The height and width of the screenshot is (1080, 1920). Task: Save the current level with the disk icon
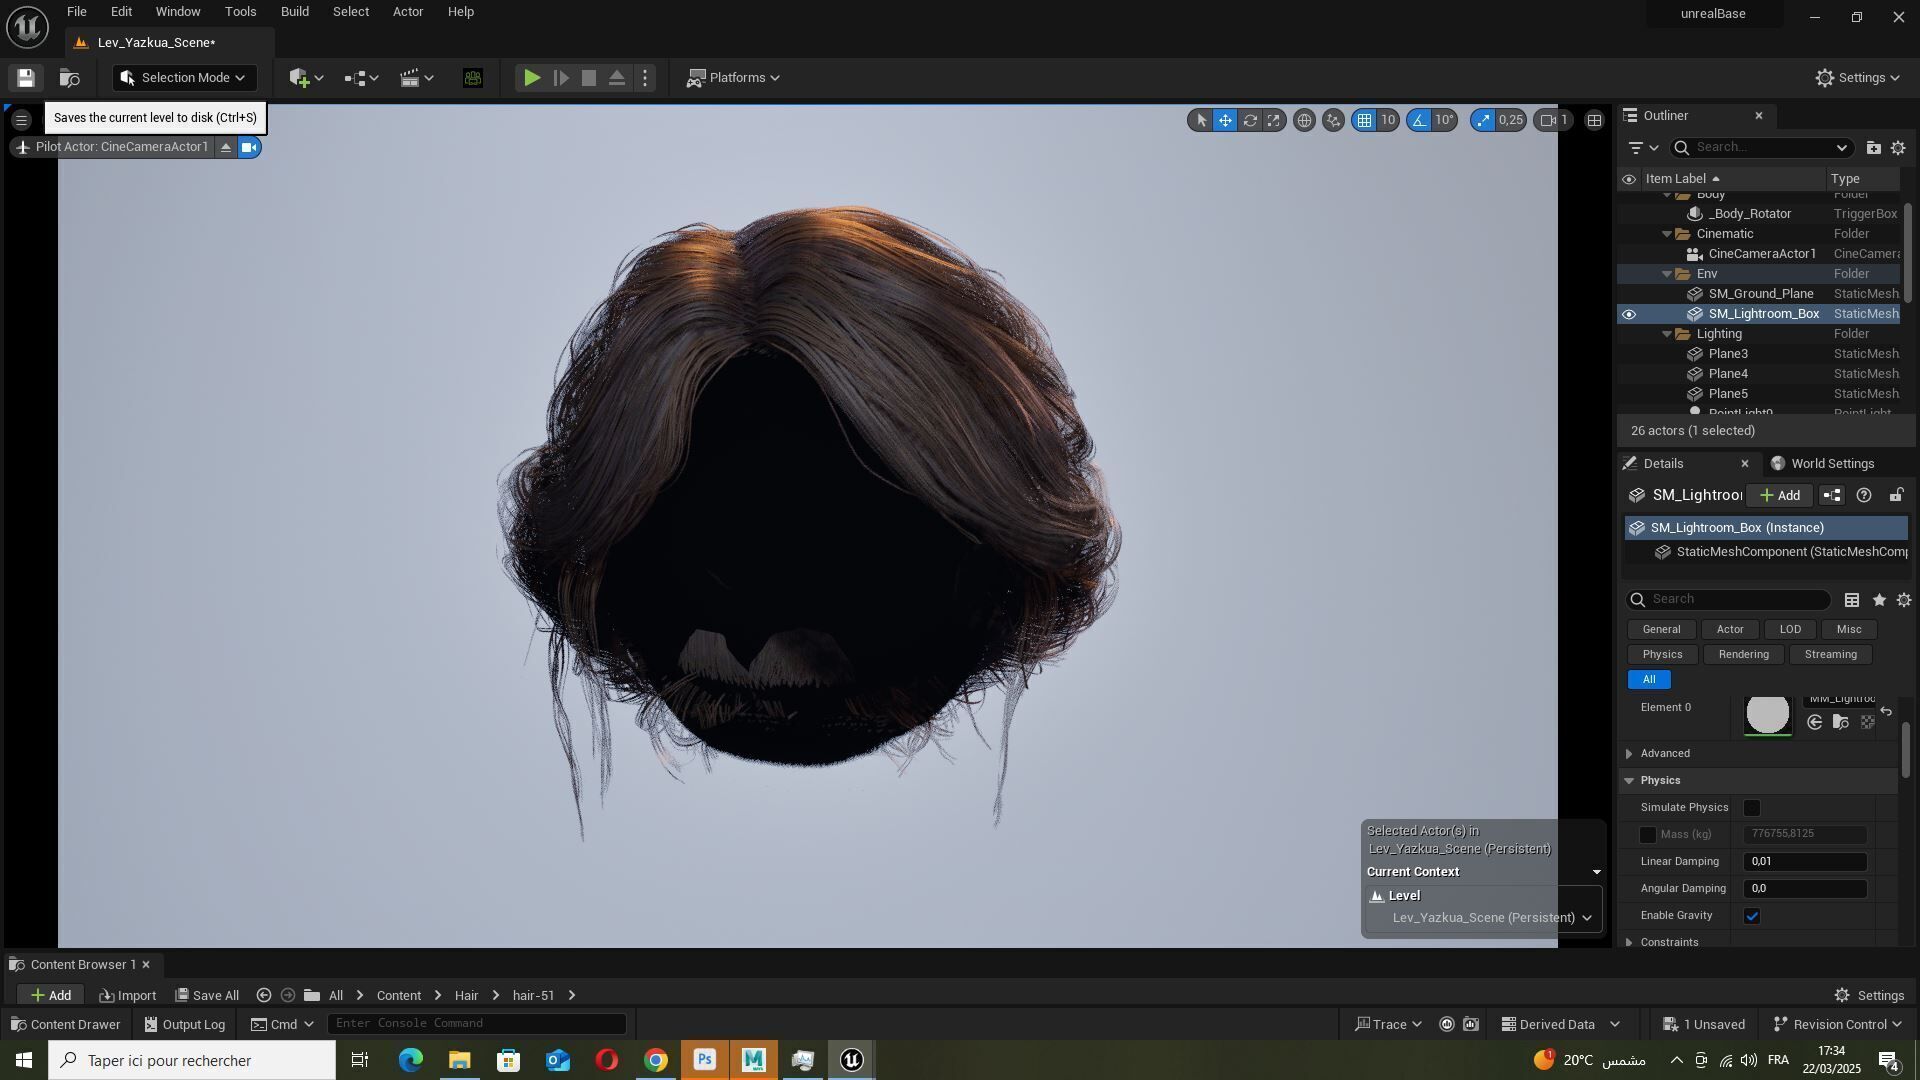coord(26,78)
